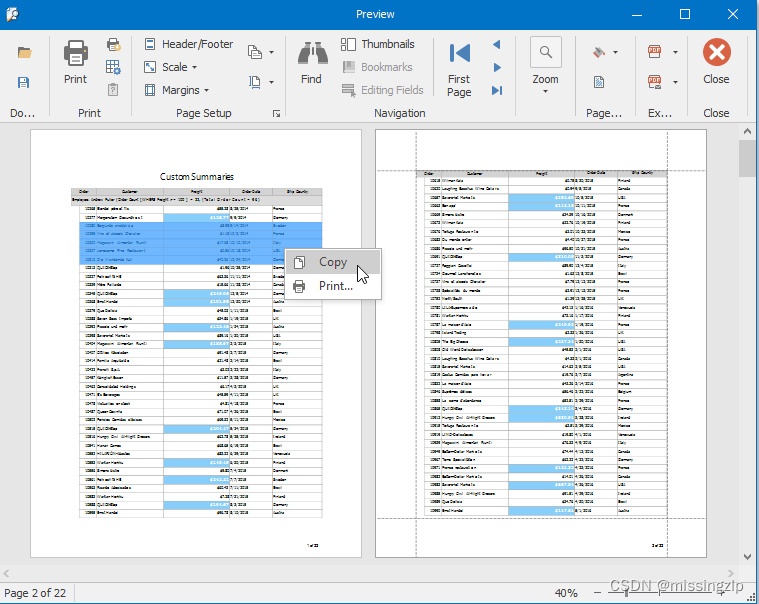Open a document with the folder icon
This screenshot has height=604, width=759.
pyautogui.click(x=24, y=52)
